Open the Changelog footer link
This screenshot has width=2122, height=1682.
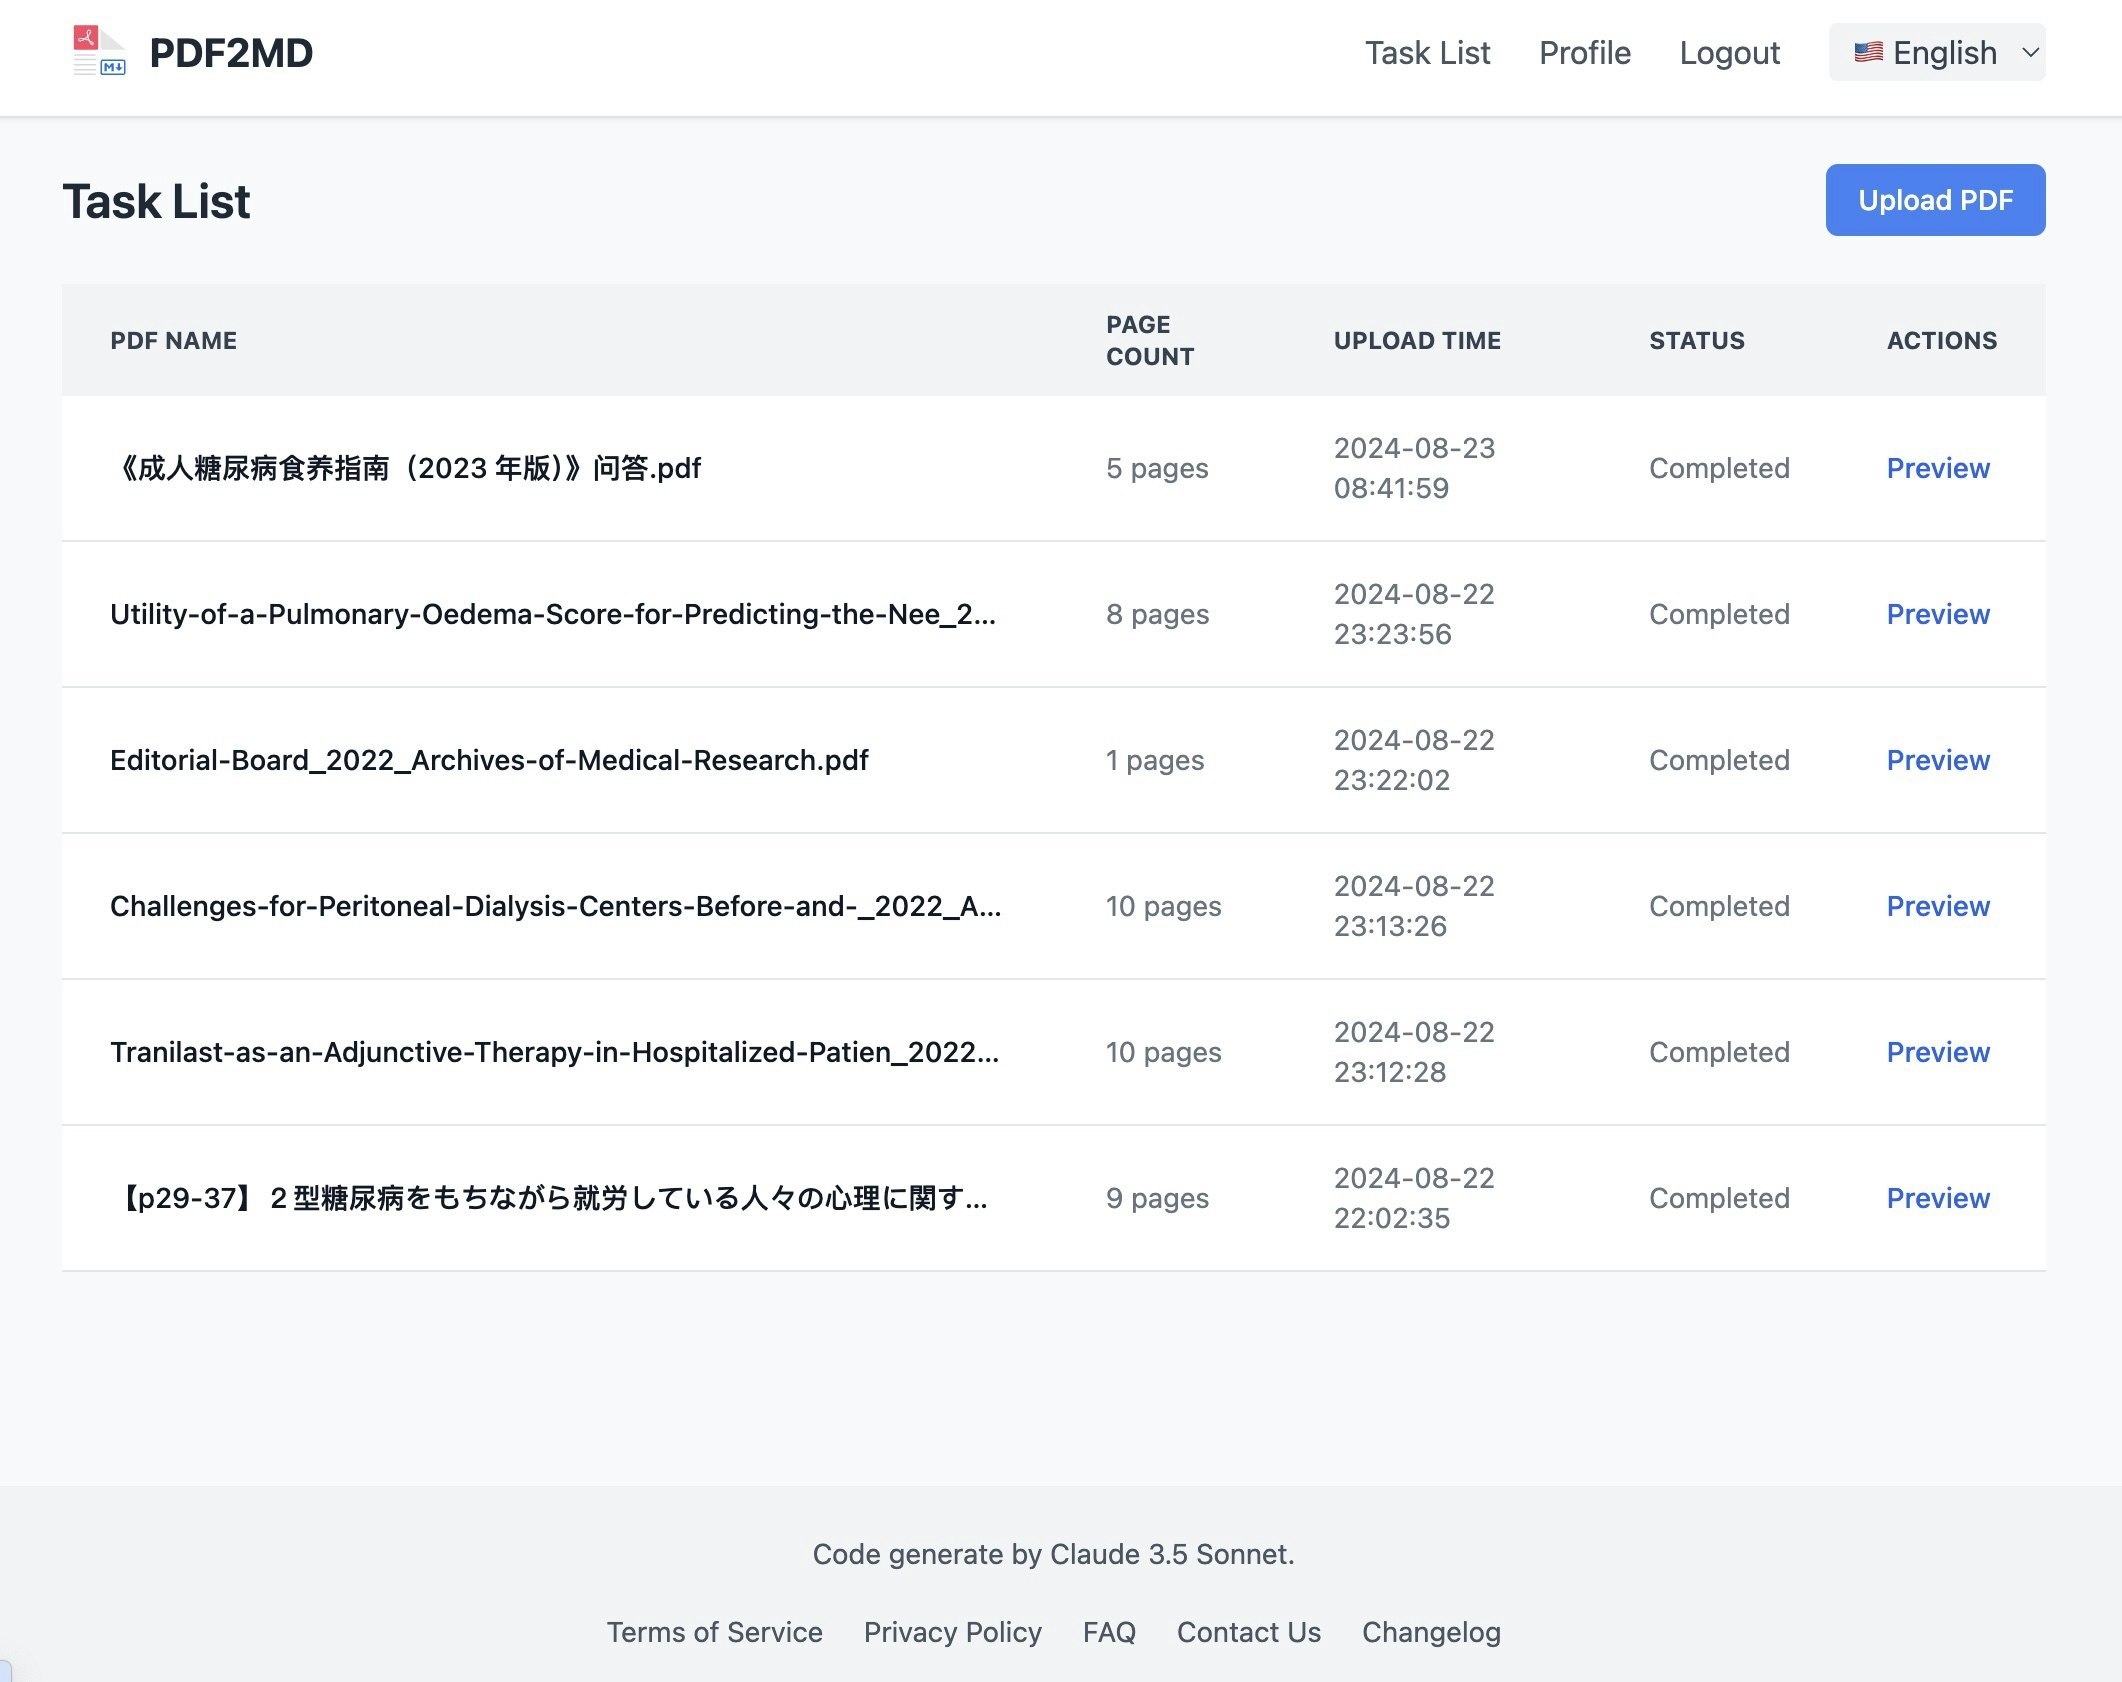click(x=1431, y=1632)
